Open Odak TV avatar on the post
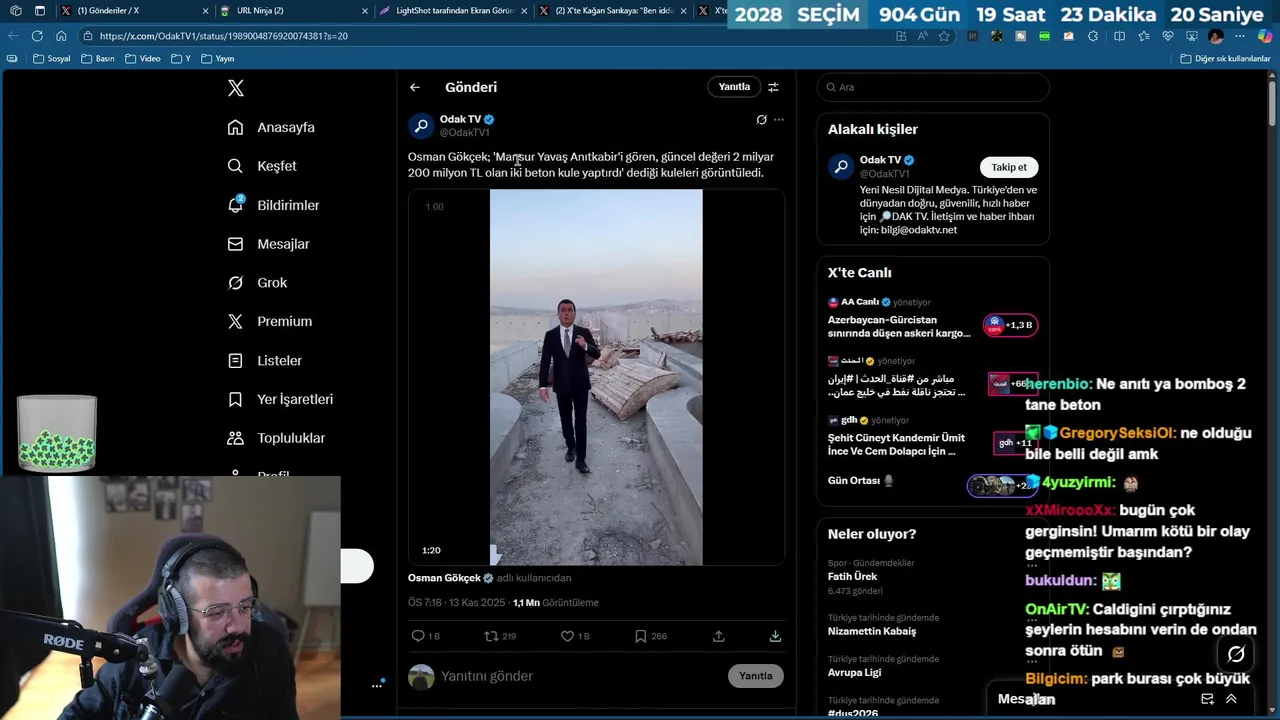Image resolution: width=1280 pixels, height=720 pixels. [421, 125]
